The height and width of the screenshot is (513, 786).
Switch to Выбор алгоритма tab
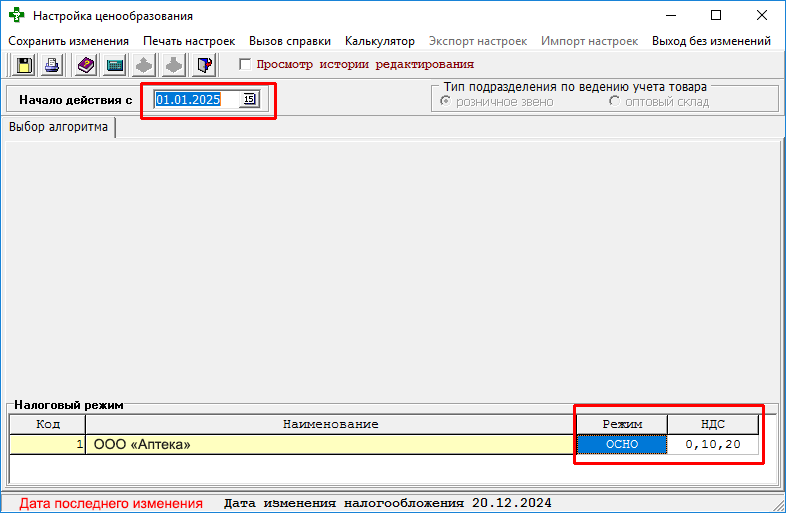click(x=59, y=127)
